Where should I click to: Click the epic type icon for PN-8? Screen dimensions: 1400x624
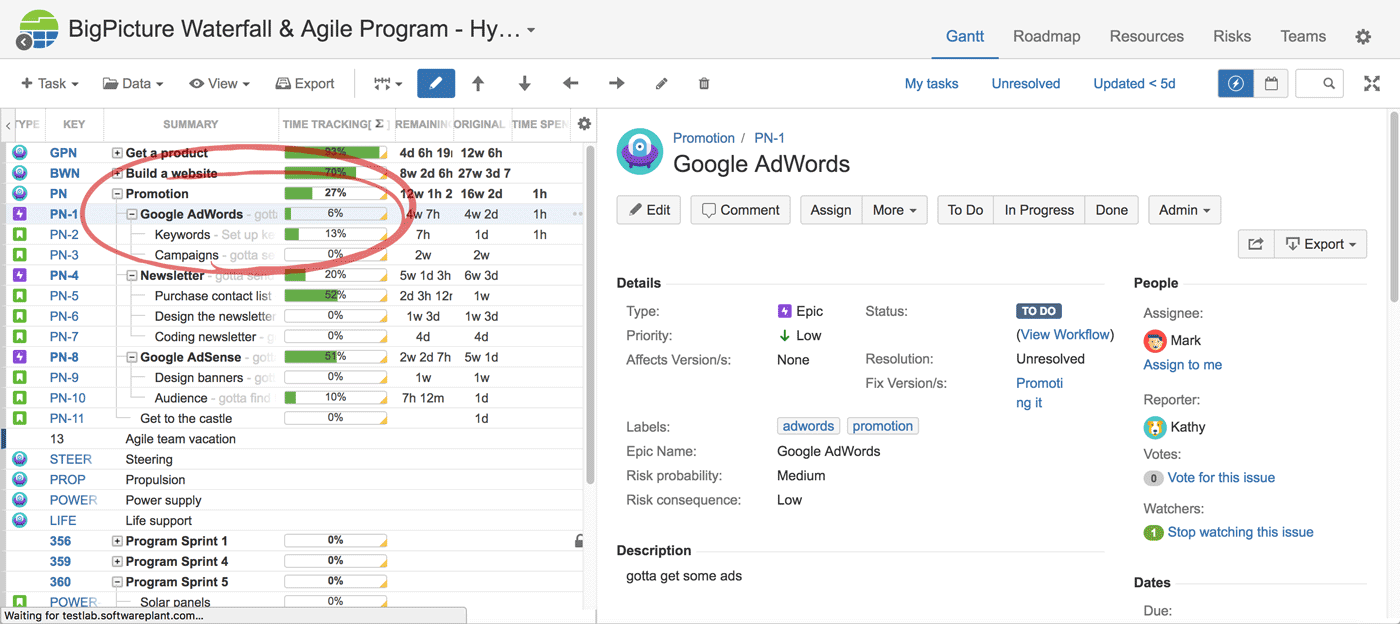click(x=20, y=357)
